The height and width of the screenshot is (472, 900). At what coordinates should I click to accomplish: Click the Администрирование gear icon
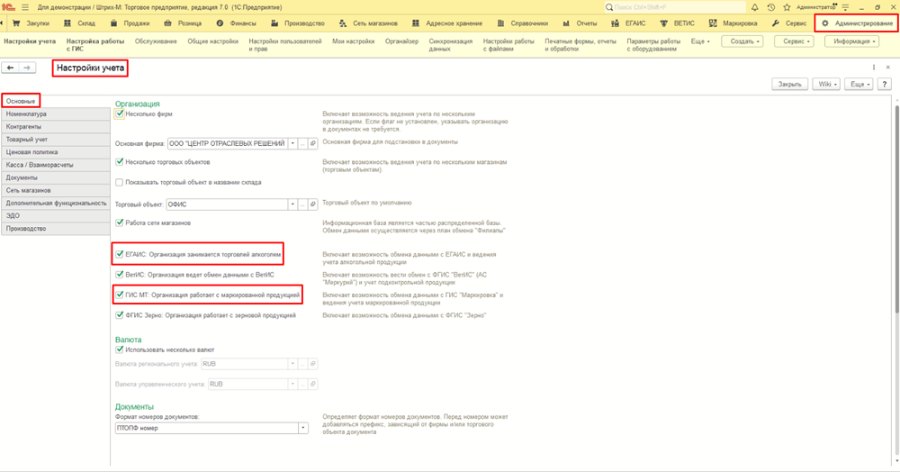click(x=825, y=24)
